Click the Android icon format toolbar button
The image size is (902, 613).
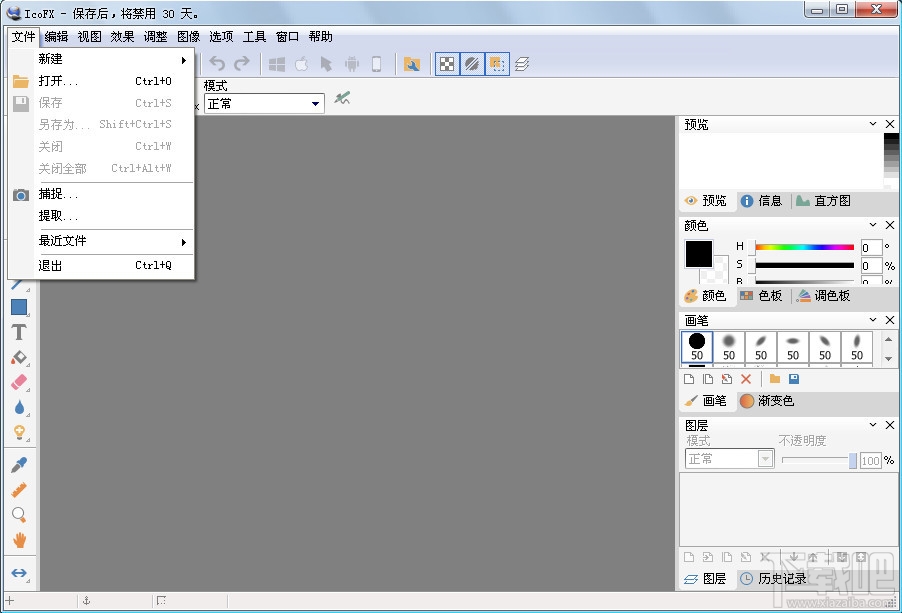coord(352,63)
